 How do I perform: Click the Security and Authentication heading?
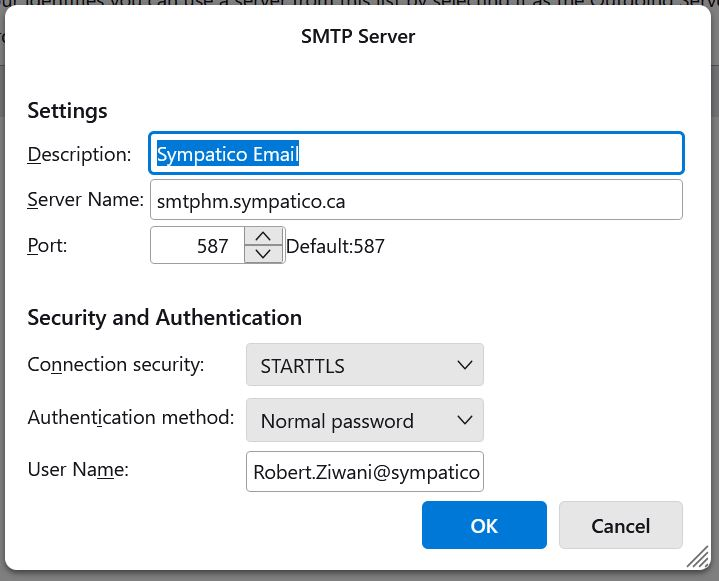(164, 318)
